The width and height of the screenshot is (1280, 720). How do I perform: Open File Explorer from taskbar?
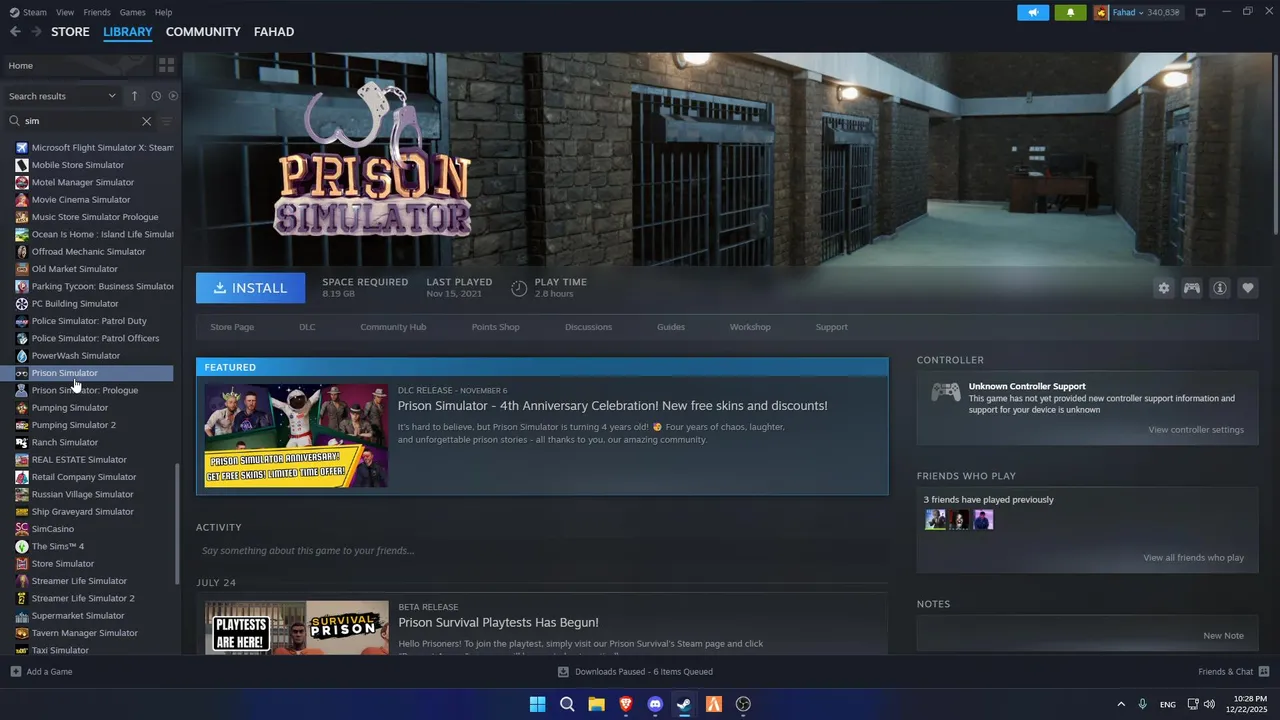tap(596, 704)
